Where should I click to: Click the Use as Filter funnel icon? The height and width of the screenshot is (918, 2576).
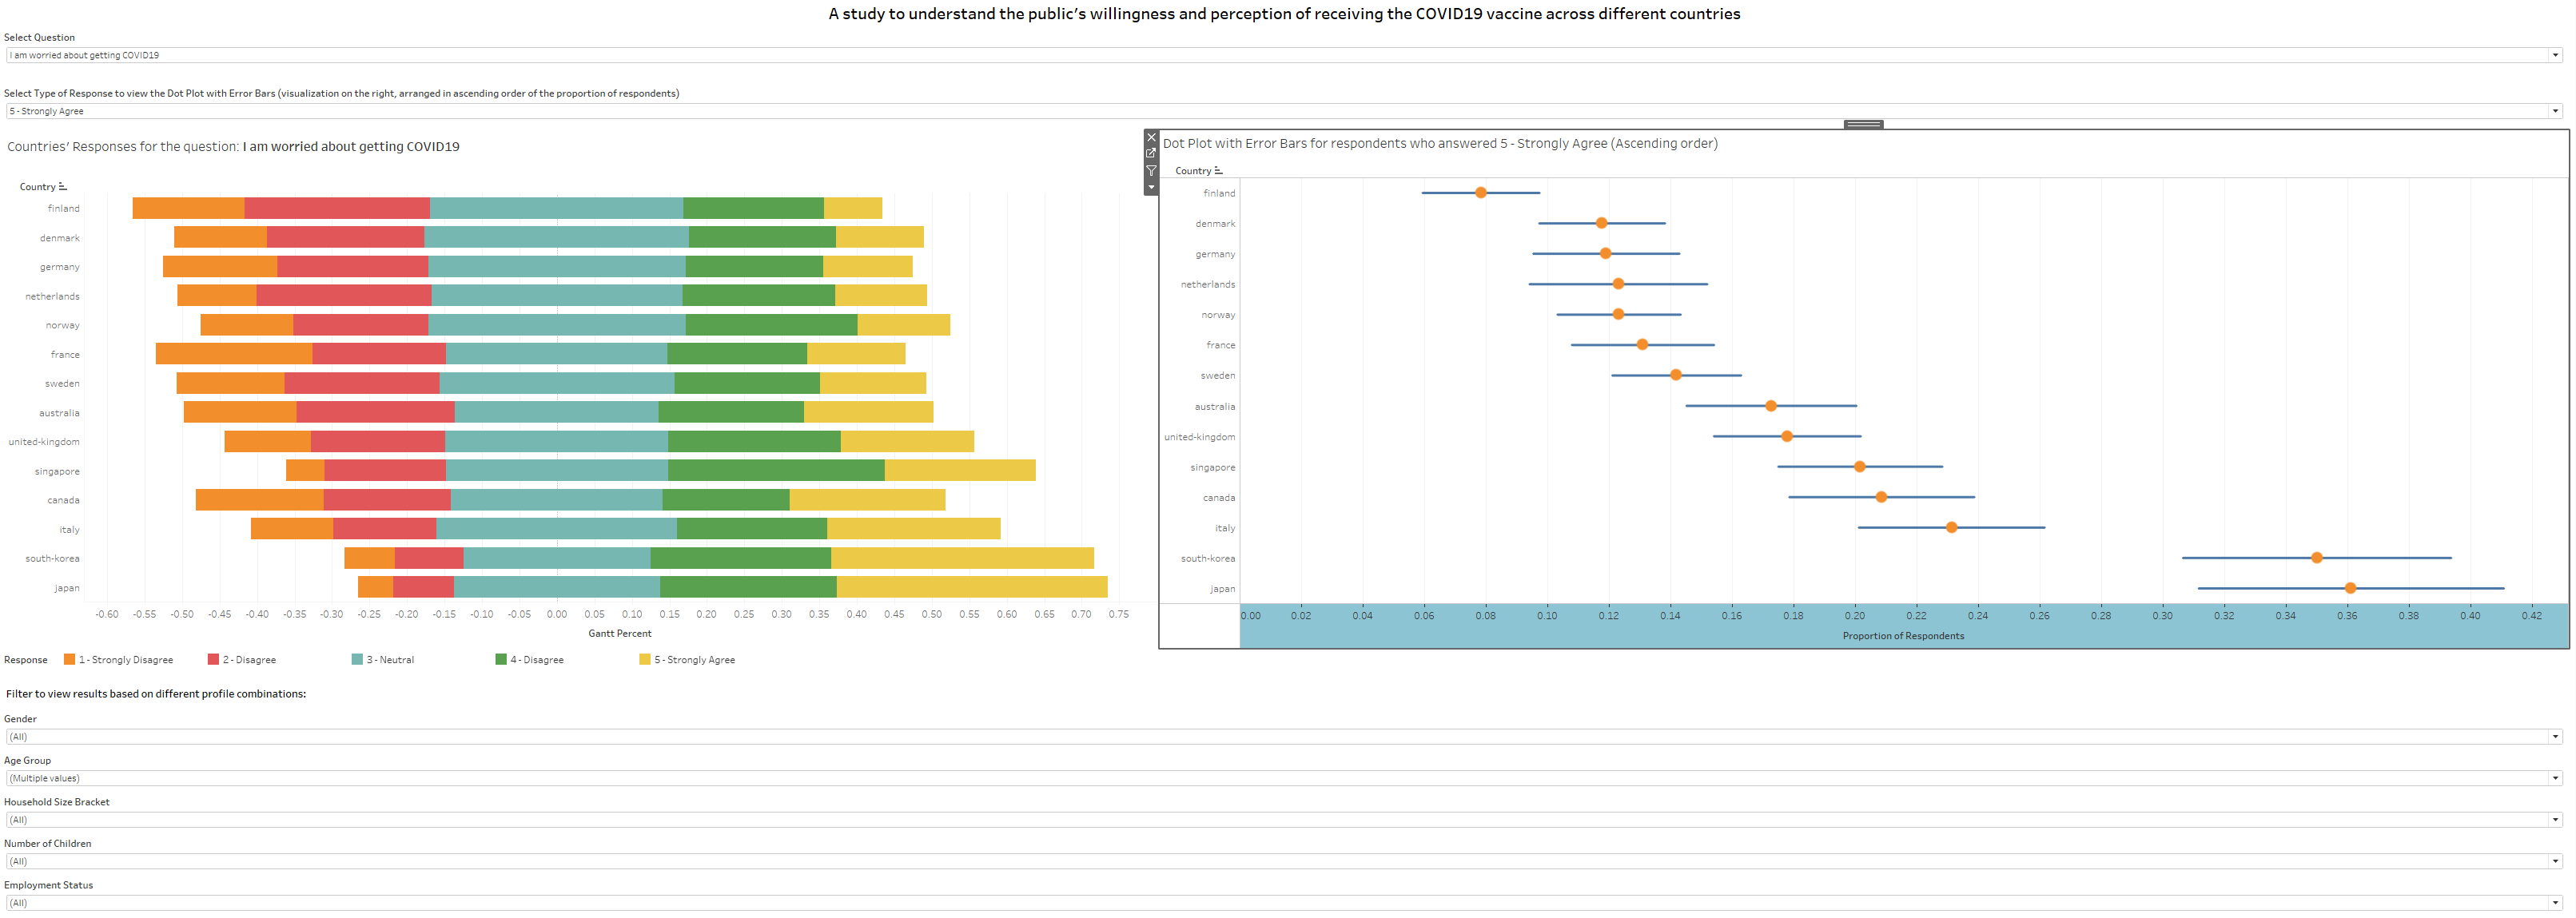pos(1151,171)
